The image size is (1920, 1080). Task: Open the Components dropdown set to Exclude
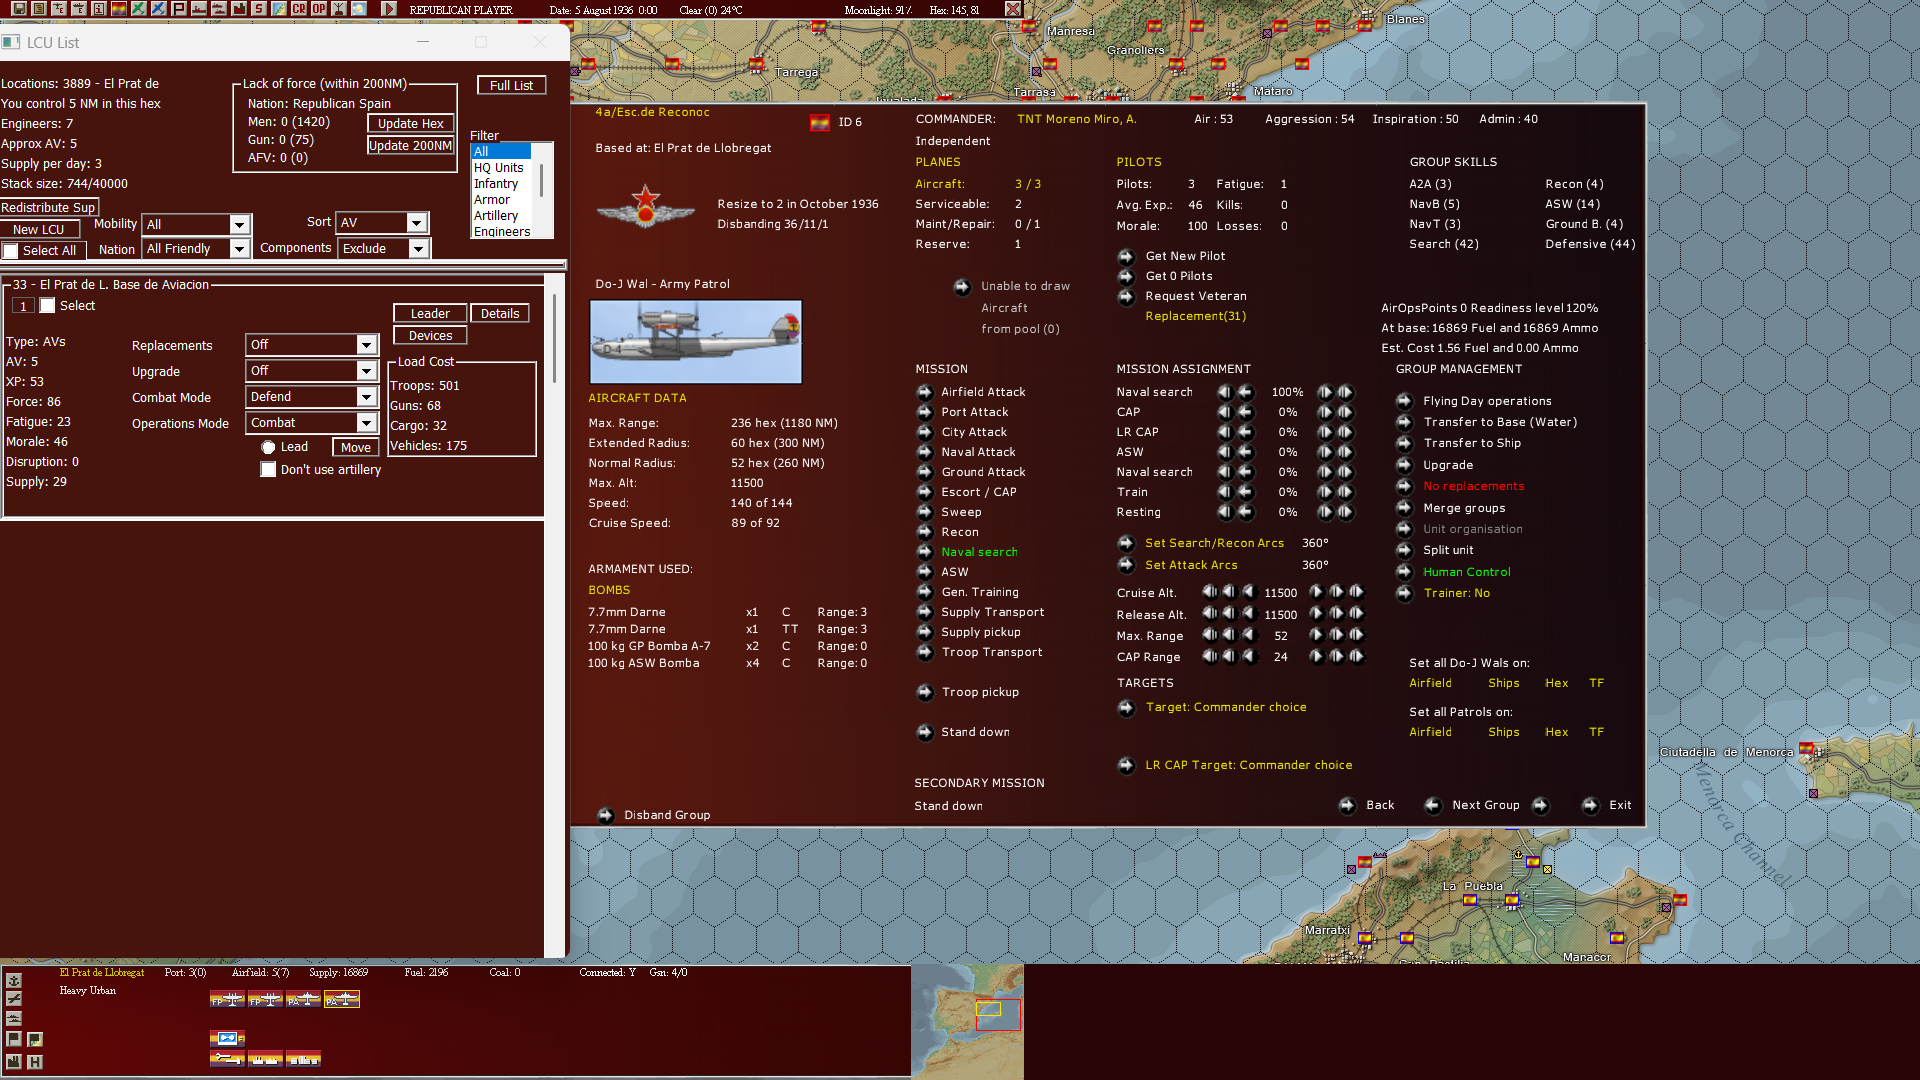[x=417, y=249]
